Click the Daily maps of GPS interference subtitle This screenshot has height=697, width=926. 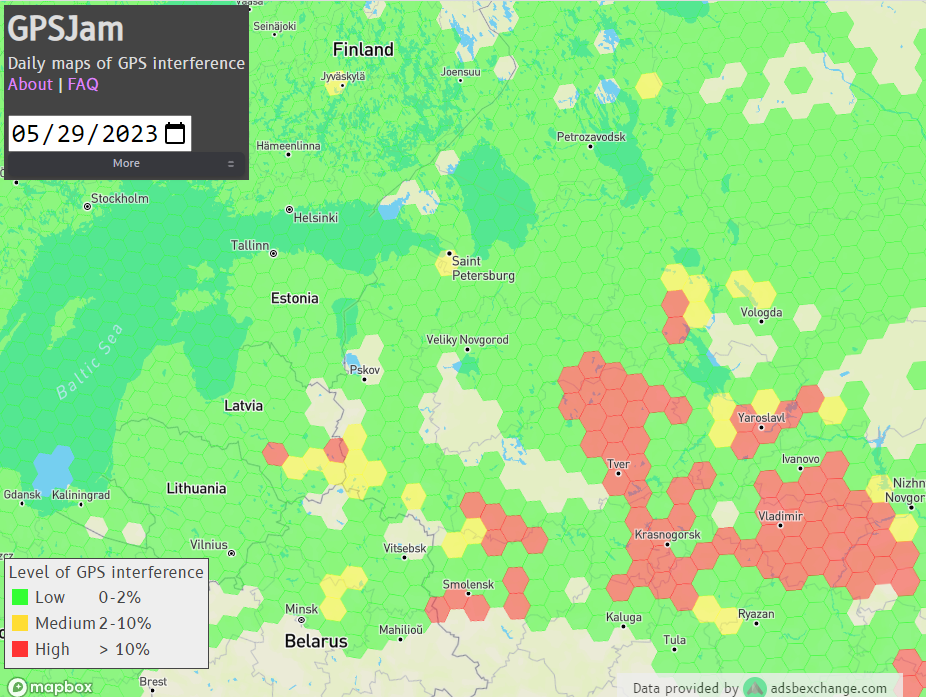pyautogui.click(x=126, y=63)
